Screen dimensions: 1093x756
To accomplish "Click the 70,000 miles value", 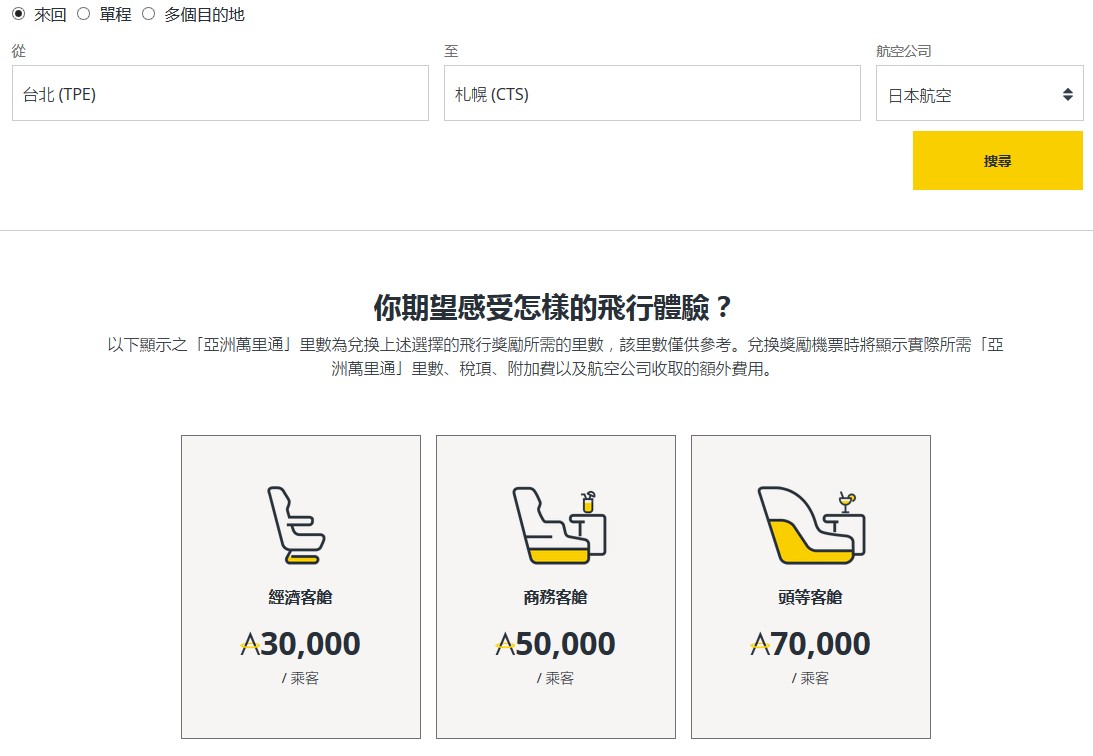I will [x=820, y=644].
